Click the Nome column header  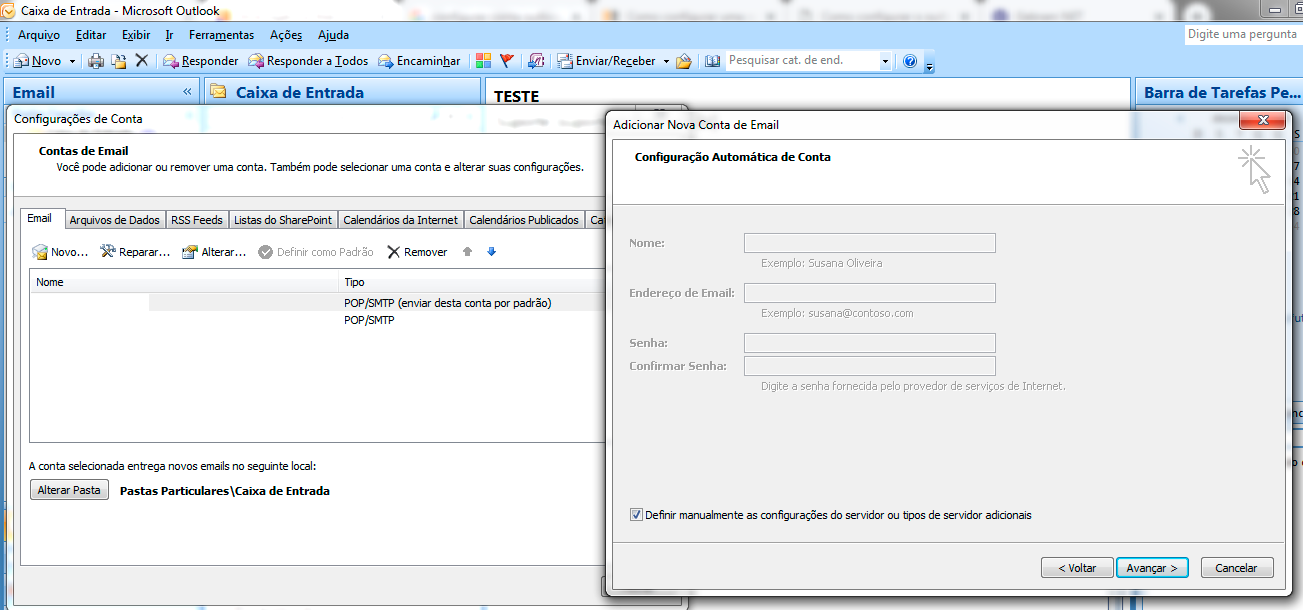pyautogui.click(x=184, y=282)
